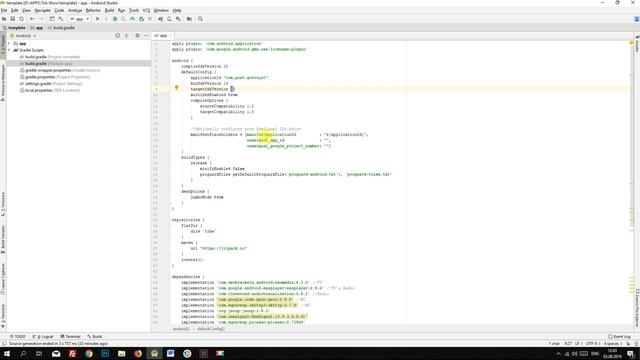
Task: Open the VCS menu
Action: pos(146,10)
